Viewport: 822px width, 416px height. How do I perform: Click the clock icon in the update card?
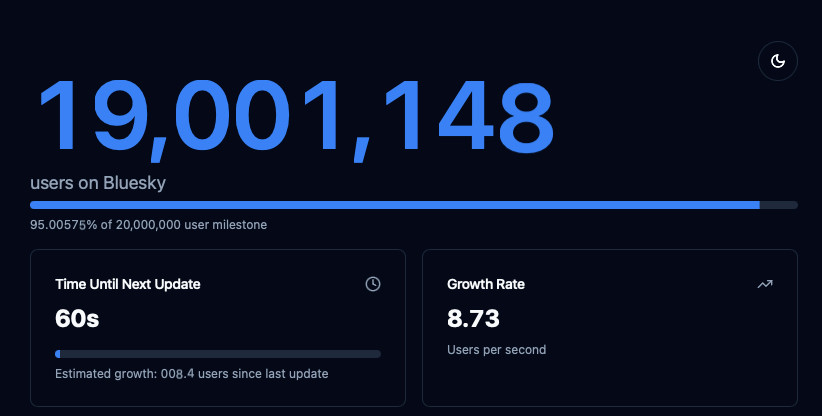click(373, 284)
